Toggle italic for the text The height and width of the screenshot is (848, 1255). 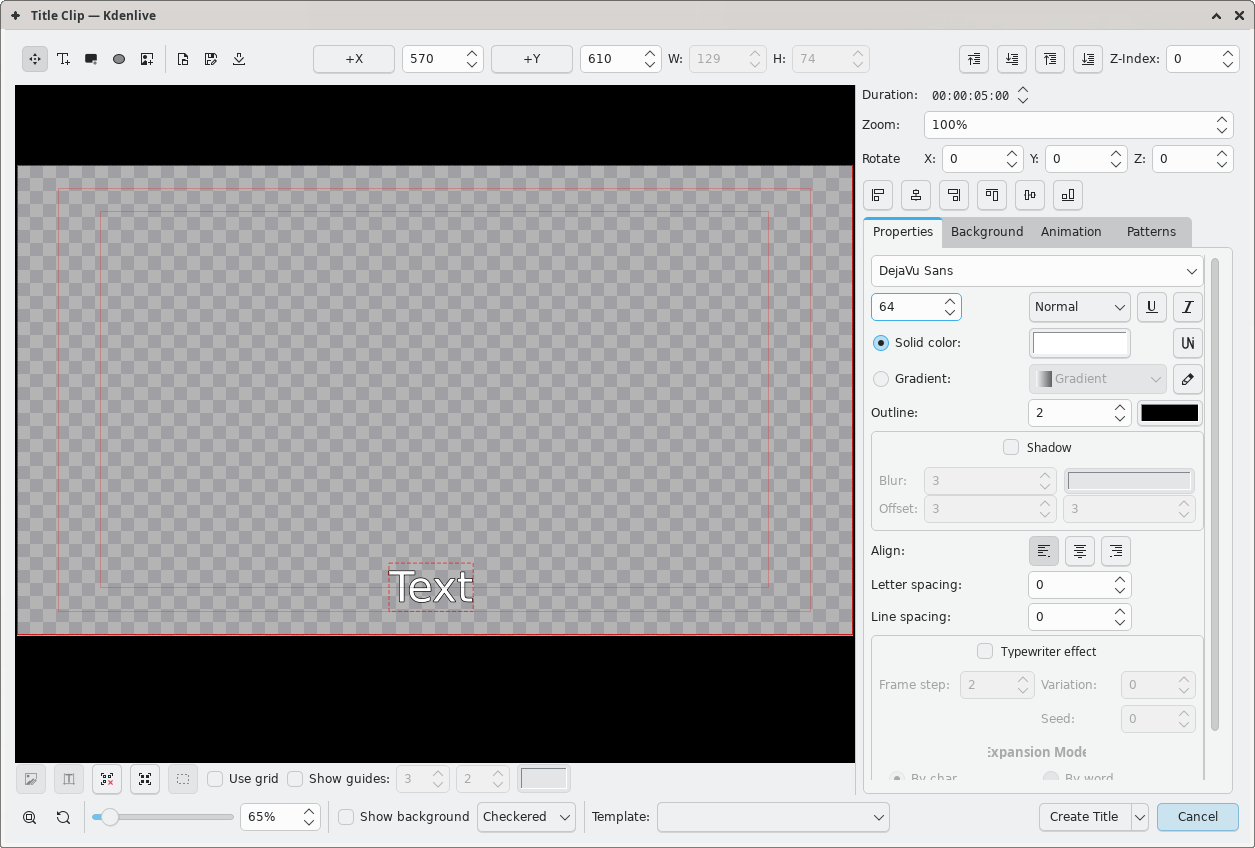coord(1188,307)
